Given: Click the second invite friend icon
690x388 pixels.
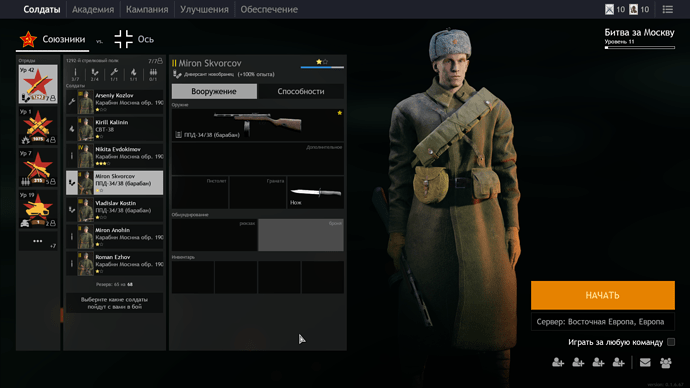Looking at the screenshot, I should click(x=578, y=362).
